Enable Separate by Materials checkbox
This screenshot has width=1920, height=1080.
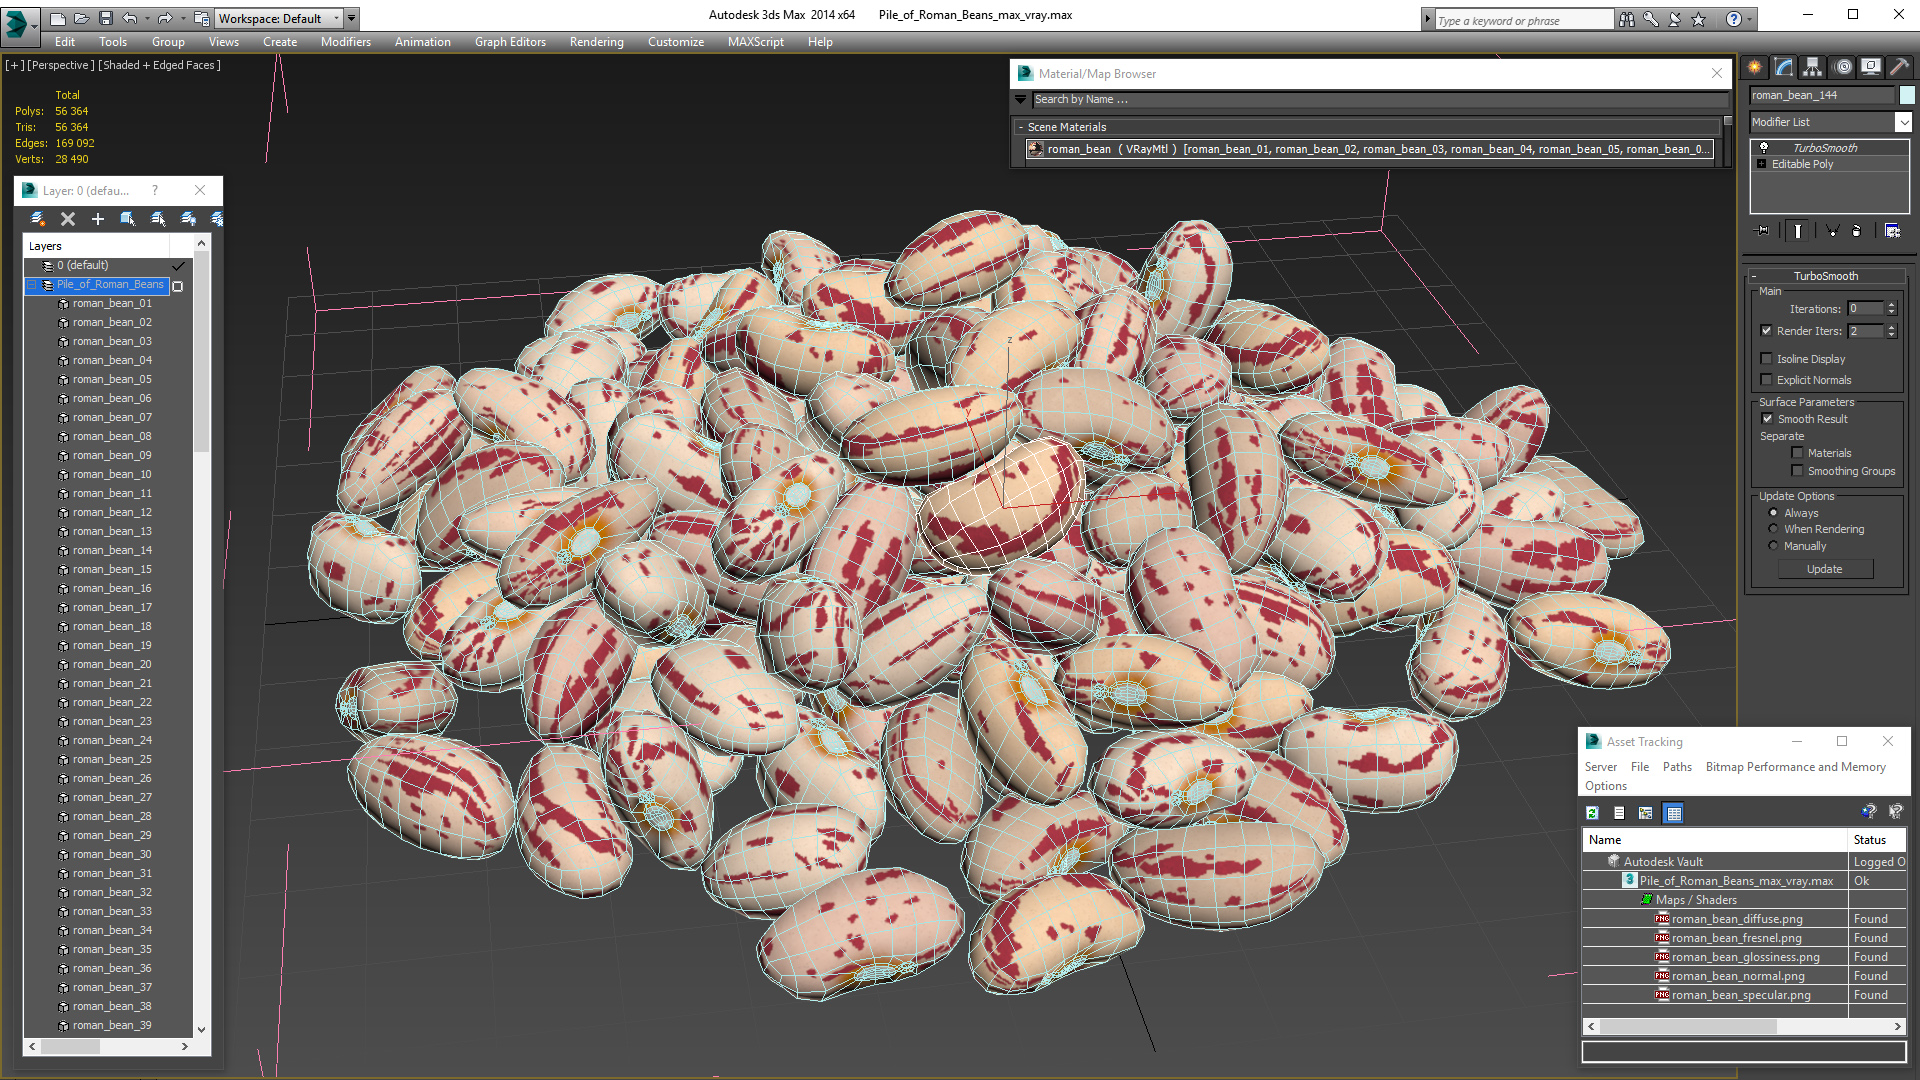(1797, 453)
